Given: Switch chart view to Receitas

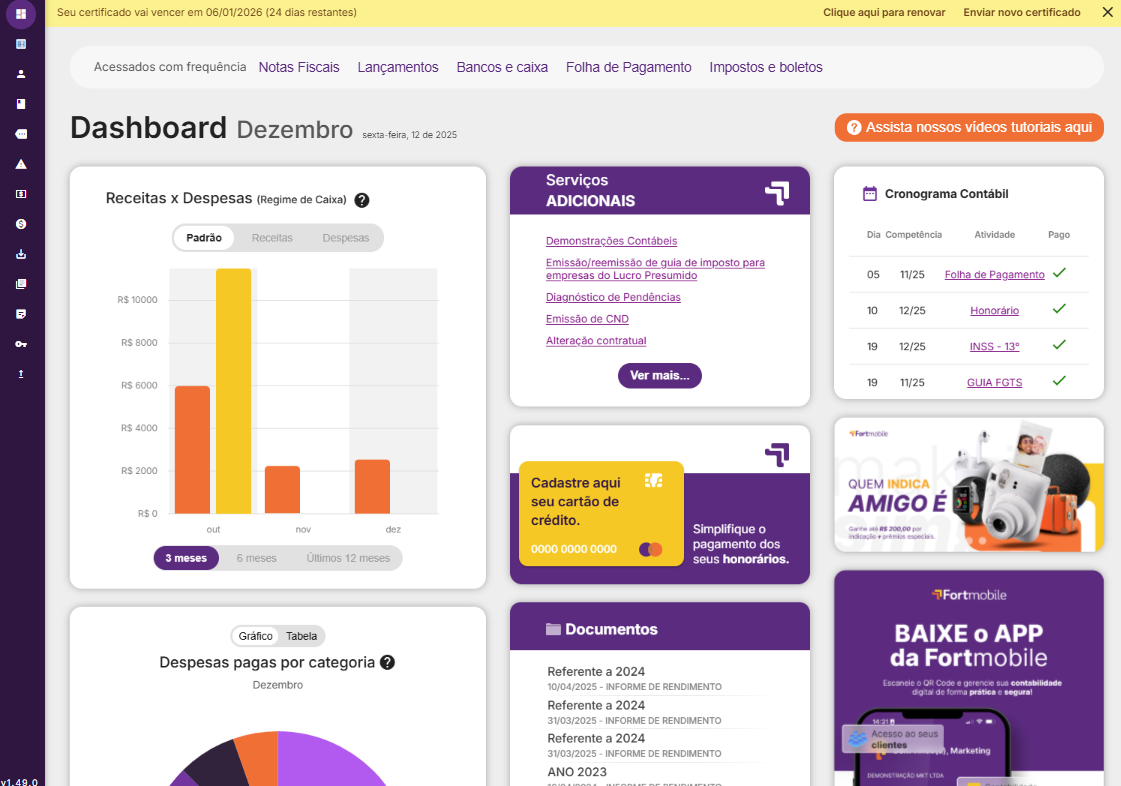Looking at the screenshot, I should click(x=272, y=238).
